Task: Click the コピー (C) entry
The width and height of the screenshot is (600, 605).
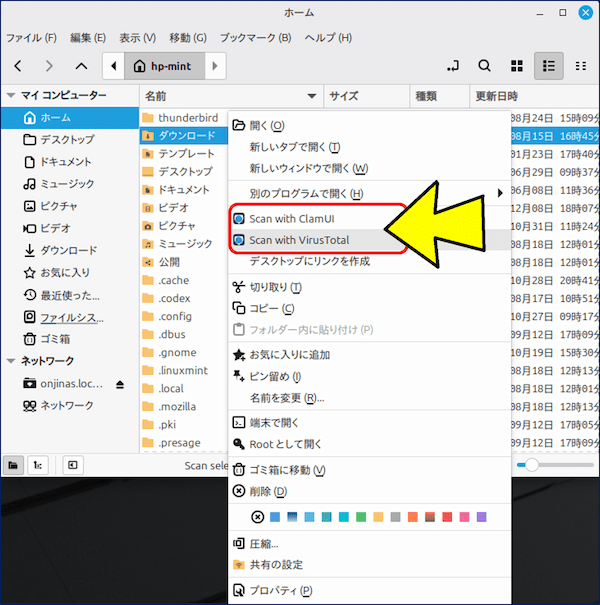Action: pos(370,308)
